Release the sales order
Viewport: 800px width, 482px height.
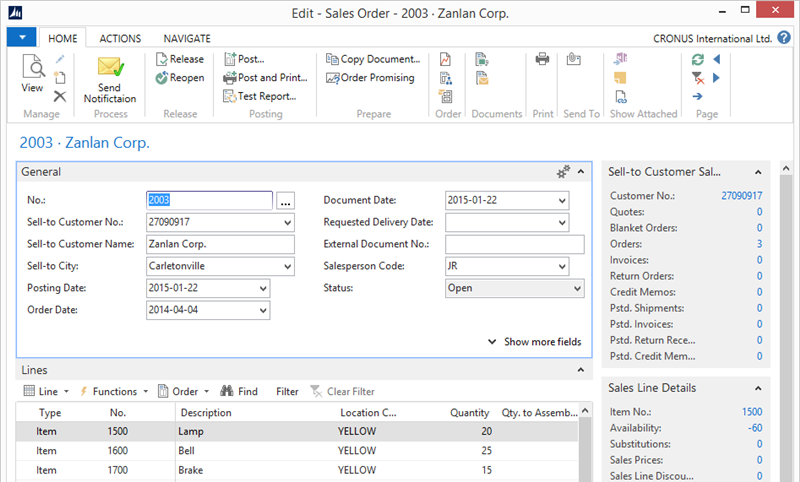pos(180,59)
